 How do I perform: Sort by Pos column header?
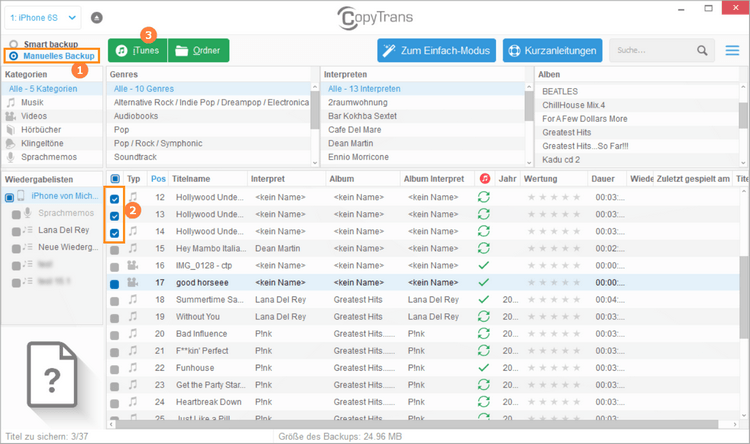158,178
